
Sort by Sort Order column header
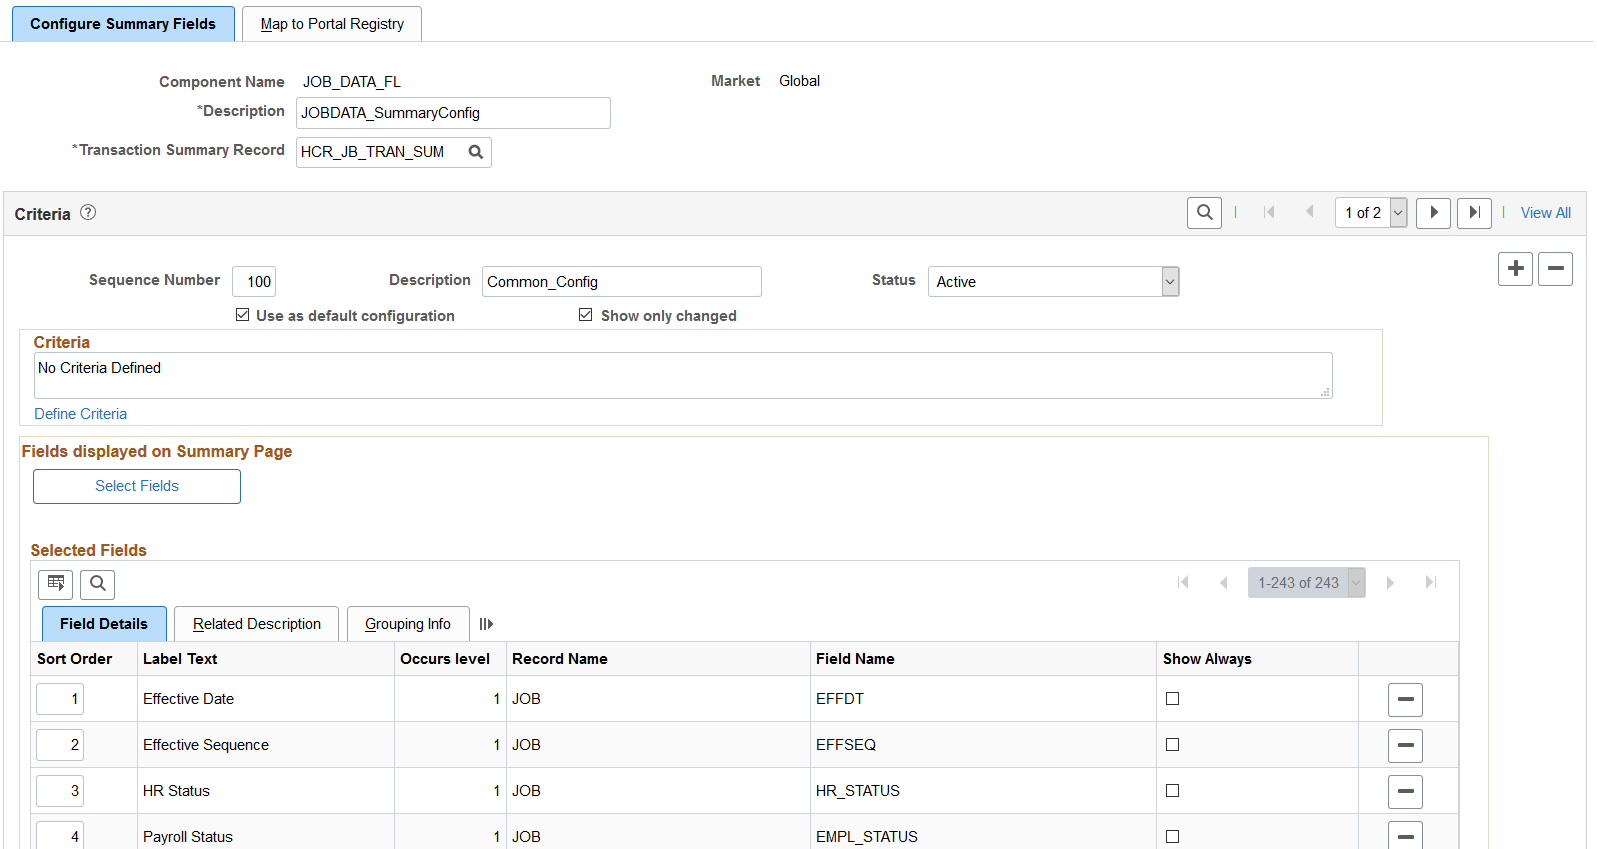pos(75,659)
